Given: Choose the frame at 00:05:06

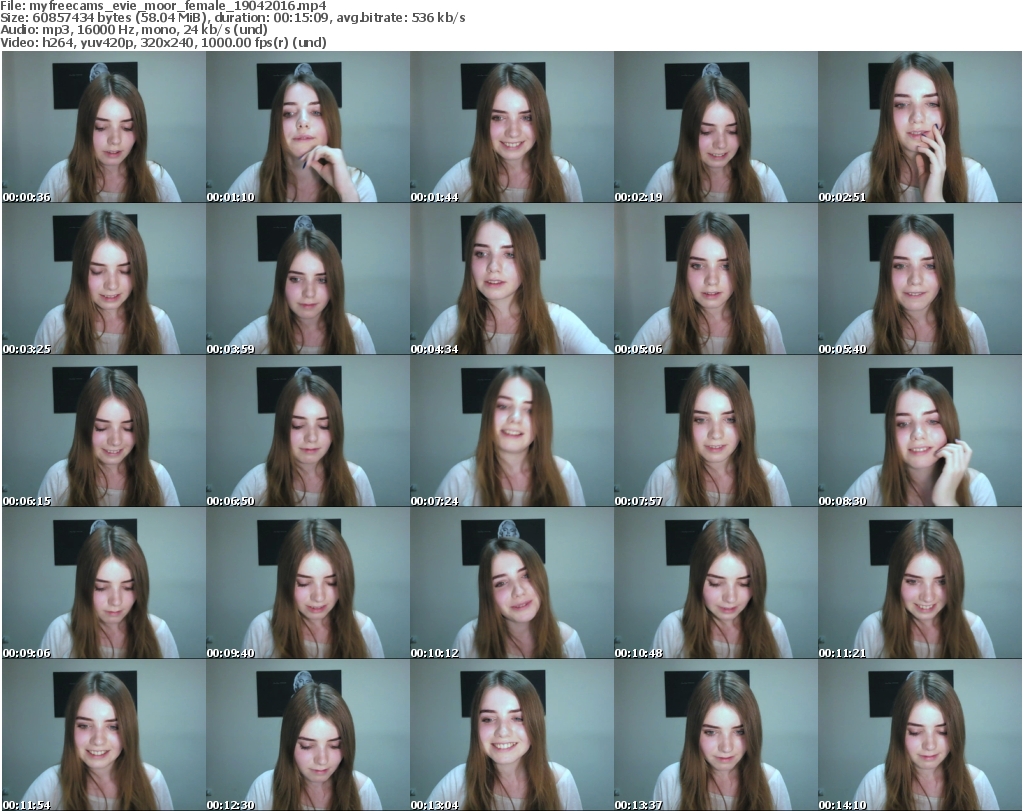Looking at the screenshot, I should (716, 279).
